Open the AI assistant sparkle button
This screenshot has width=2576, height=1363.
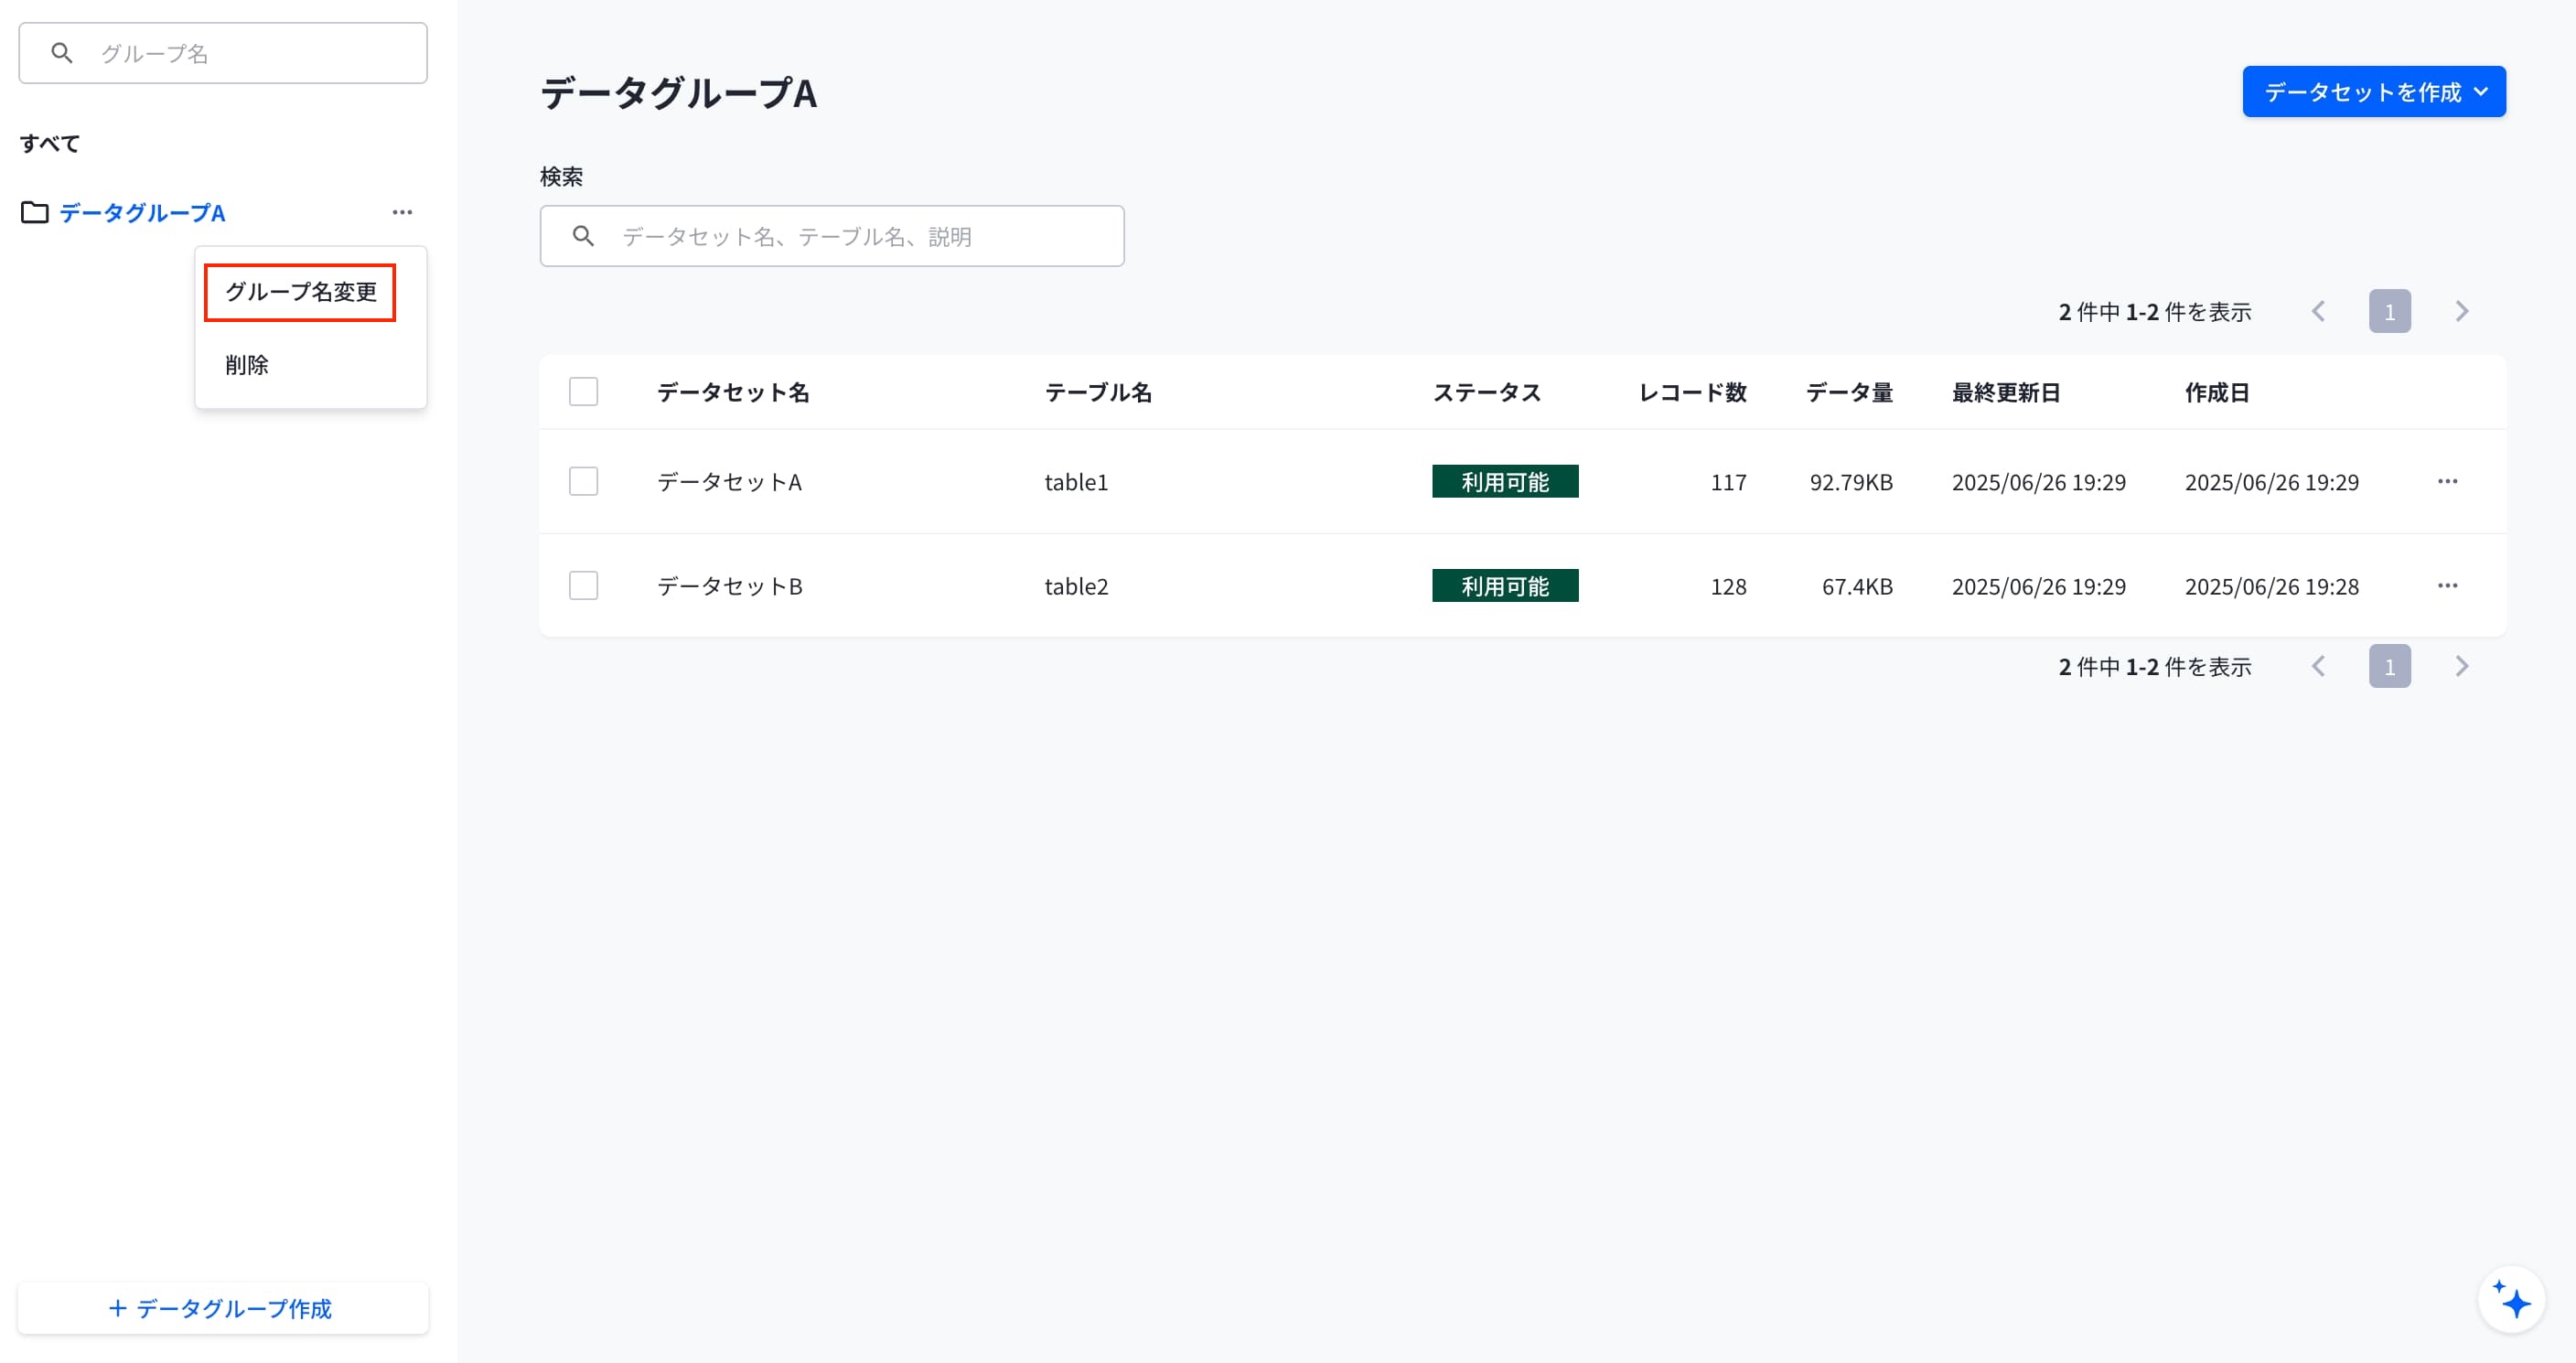pos(2511,1300)
